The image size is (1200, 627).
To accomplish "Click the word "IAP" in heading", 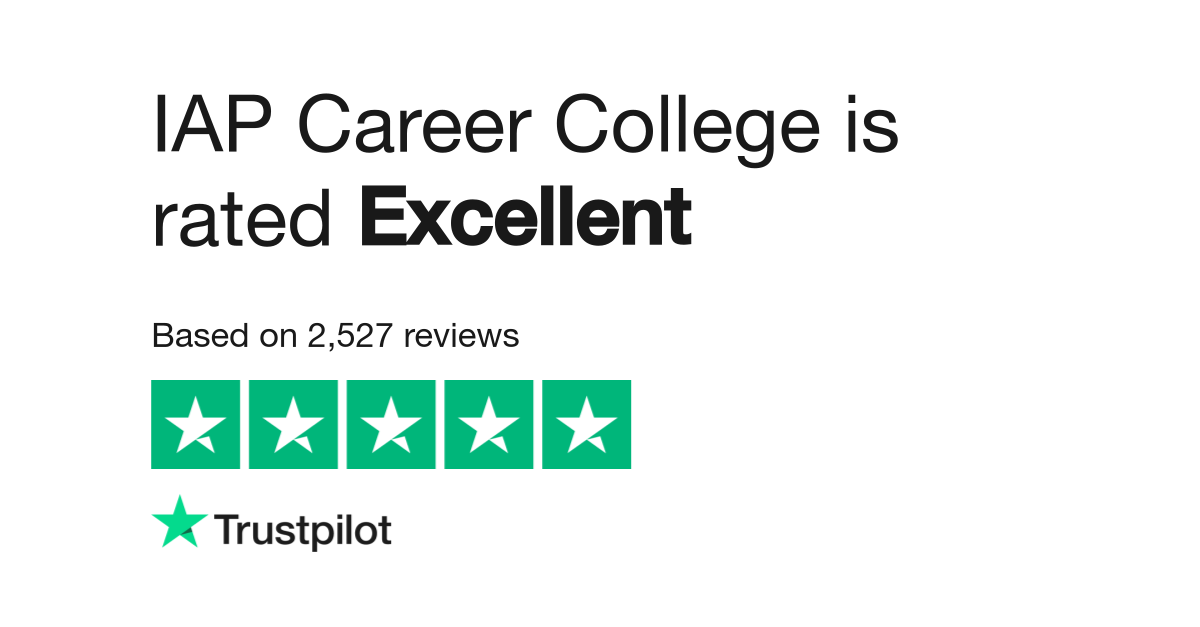I will coord(213,128).
